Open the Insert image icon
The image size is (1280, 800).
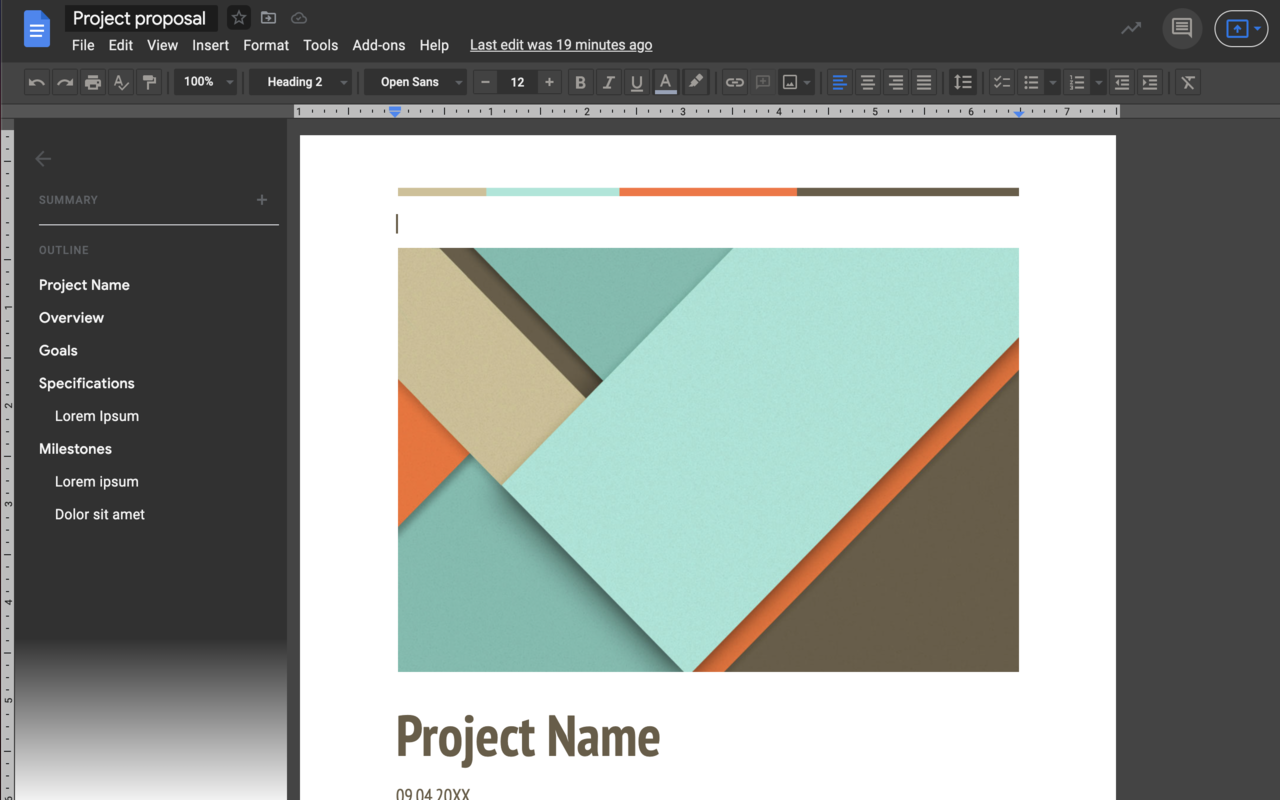(x=790, y=82)
